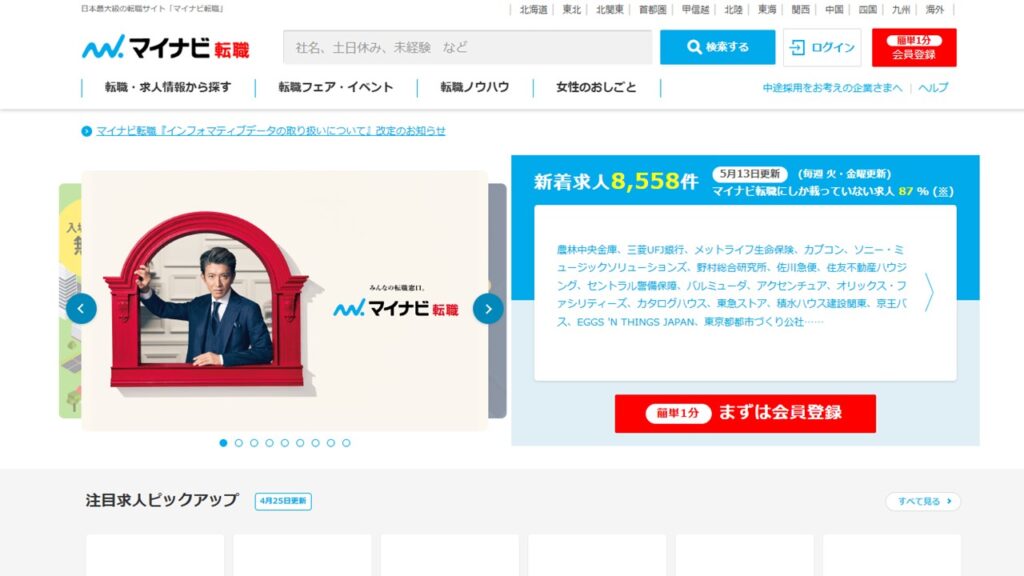The height and width of the screenshot is (576, 1024).
Task: Click the main マイナビ転職 banner image
Action: (x=285, y=300)
